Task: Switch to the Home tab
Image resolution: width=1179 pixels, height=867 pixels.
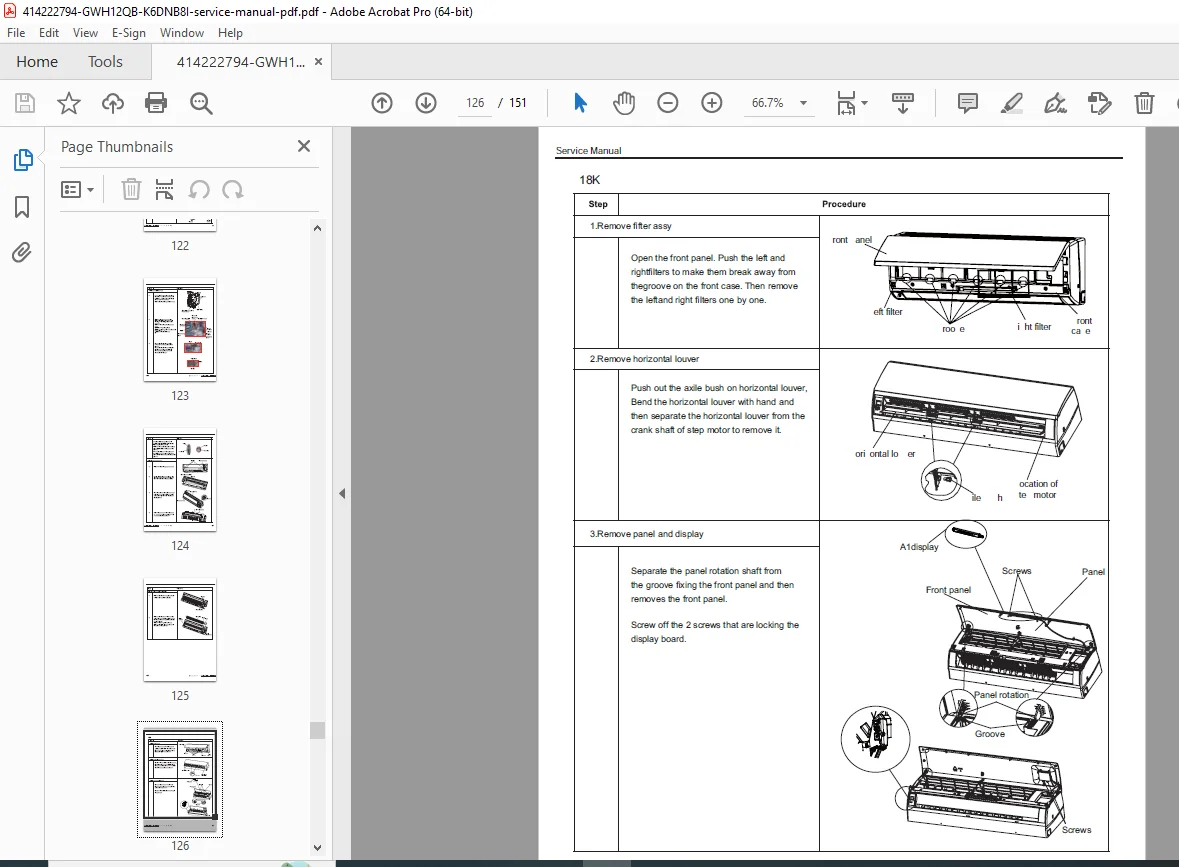Action: pyautogui.click(x=37, y=62)
